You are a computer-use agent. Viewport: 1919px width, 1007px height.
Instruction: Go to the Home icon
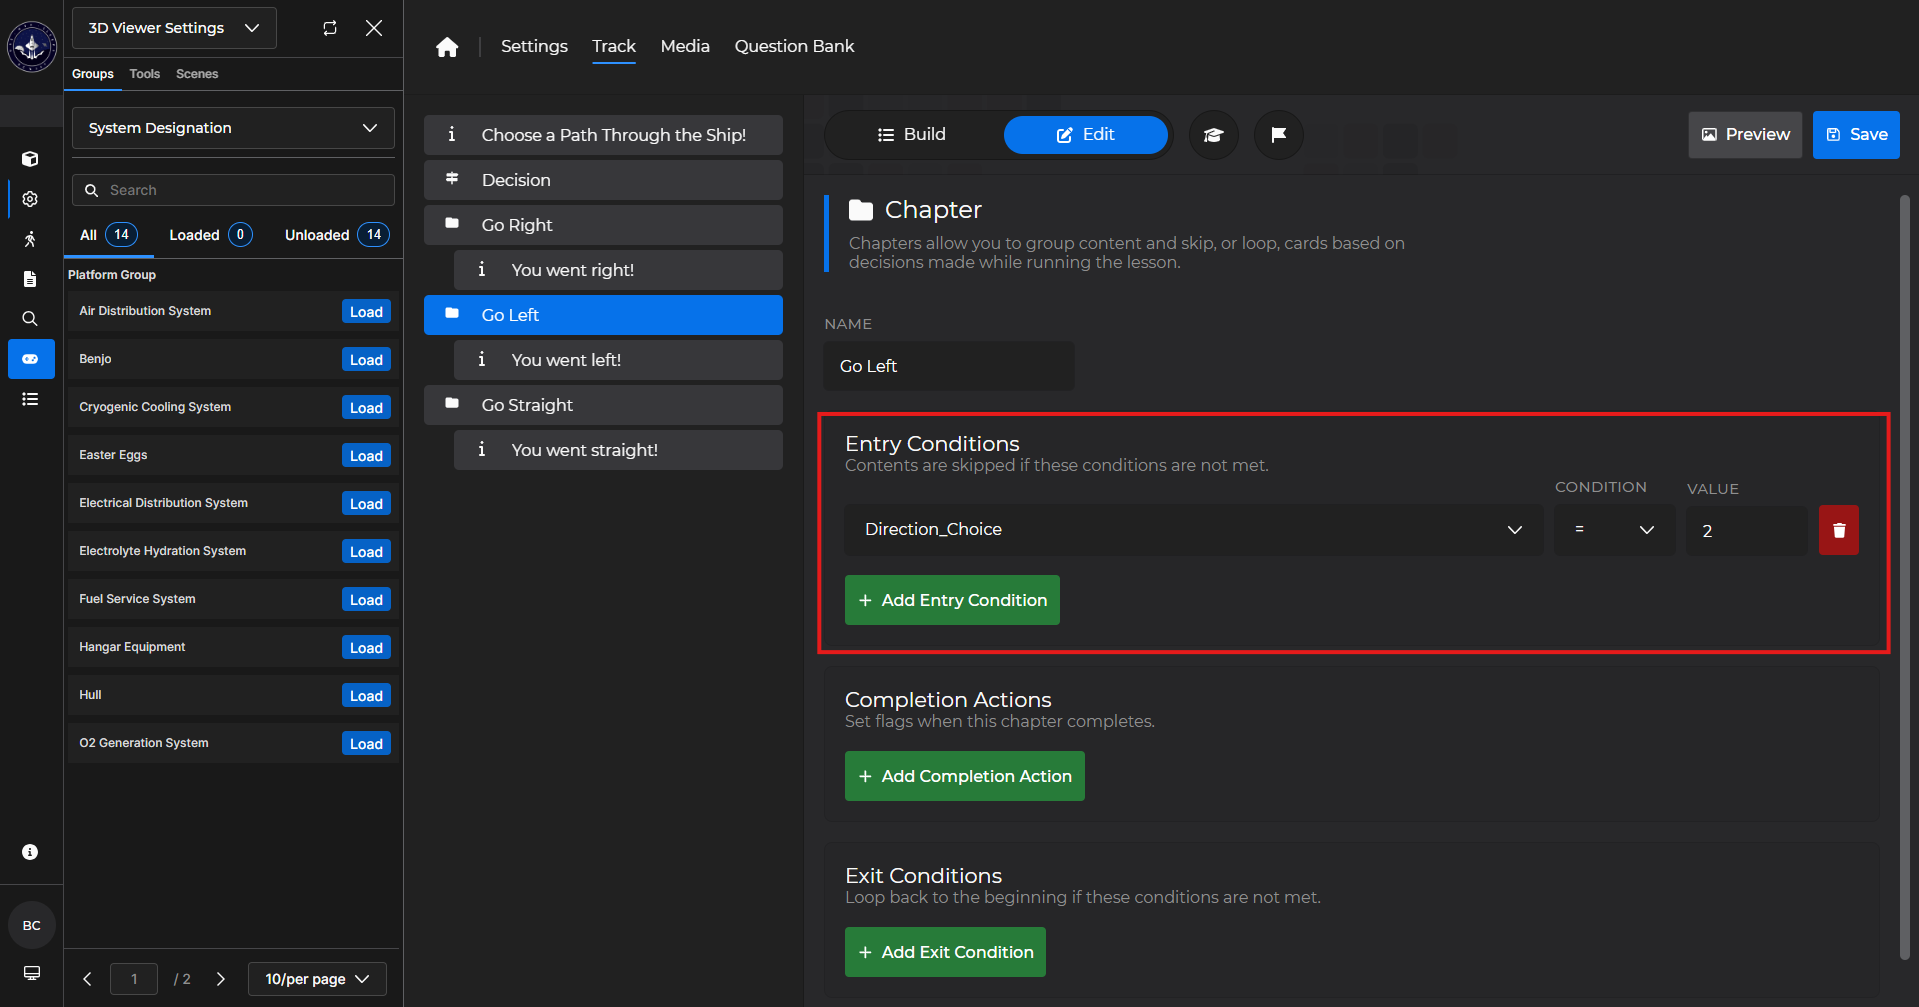[447, 47]
